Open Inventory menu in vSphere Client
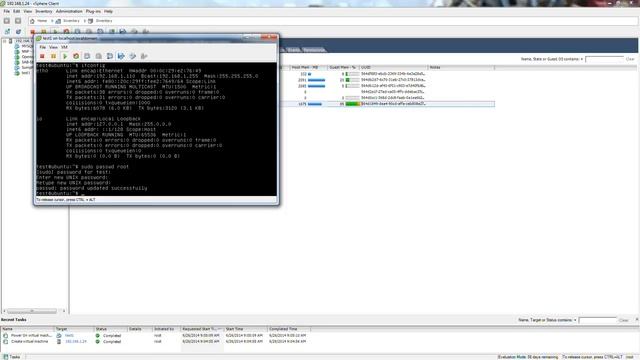 point(44,11)
